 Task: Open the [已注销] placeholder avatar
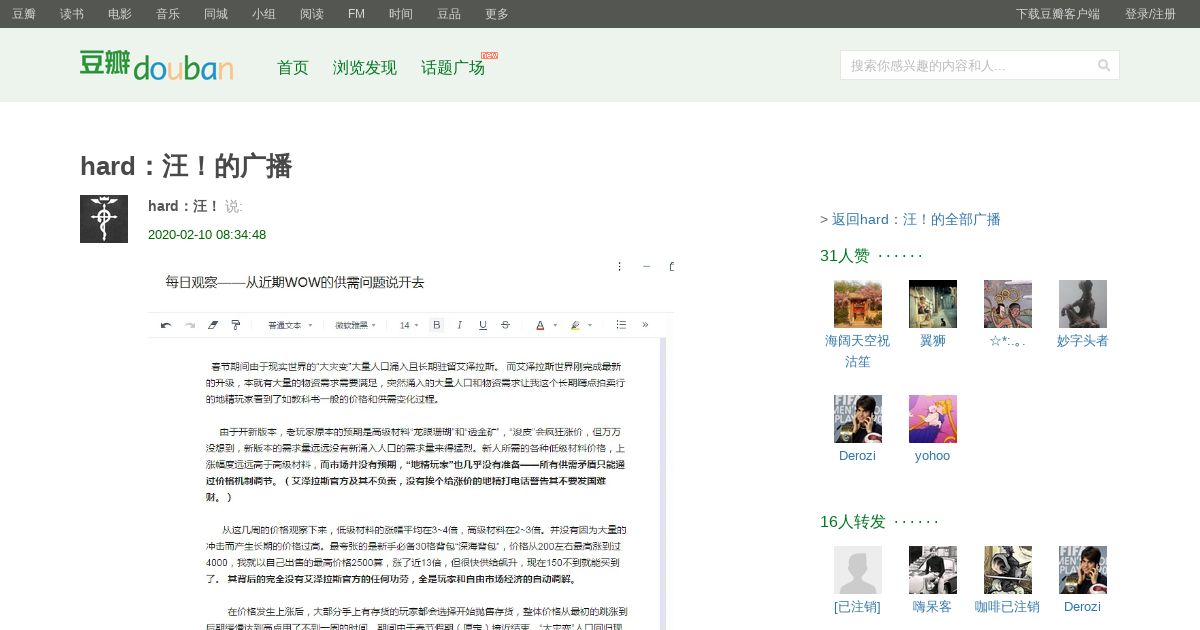click(x=858, y=570)
